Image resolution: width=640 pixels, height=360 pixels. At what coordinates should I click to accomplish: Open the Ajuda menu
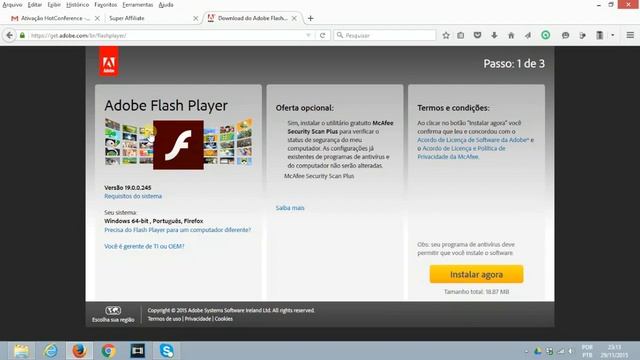tap(166, 5)
